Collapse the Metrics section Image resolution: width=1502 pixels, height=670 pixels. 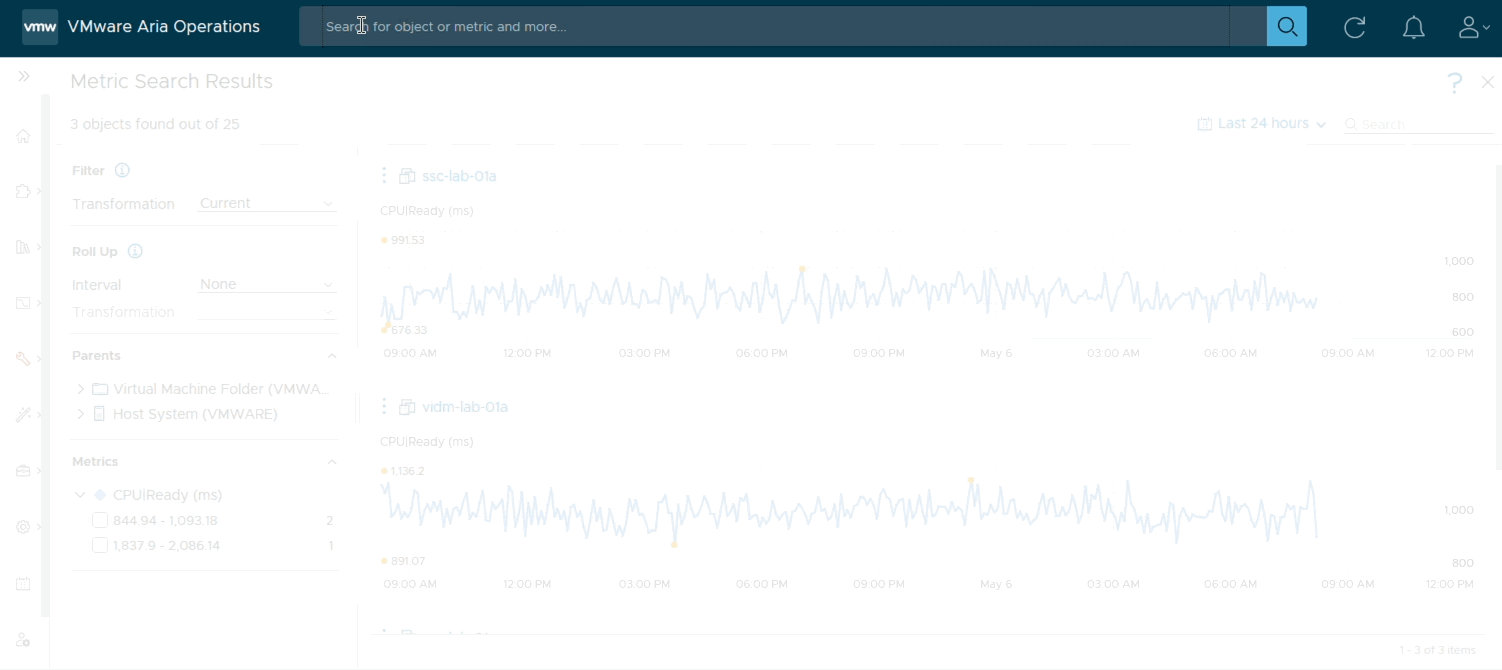(332, 462)
